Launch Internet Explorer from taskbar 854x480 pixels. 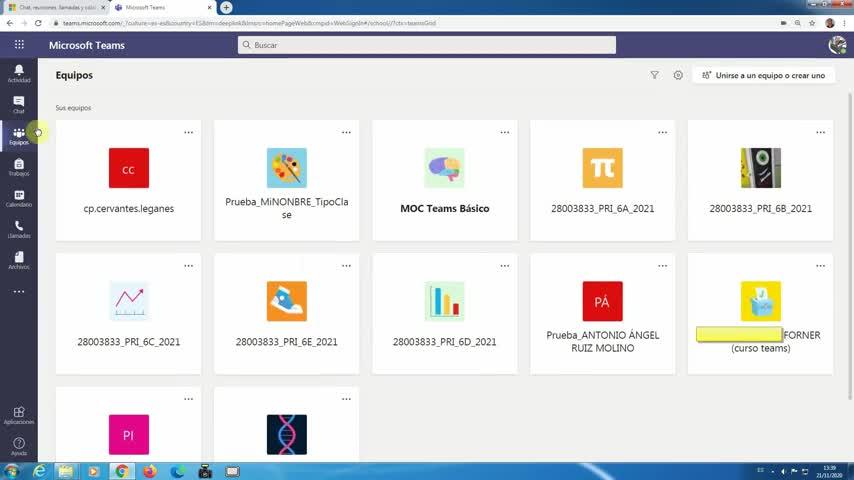[x=39, y=471]
